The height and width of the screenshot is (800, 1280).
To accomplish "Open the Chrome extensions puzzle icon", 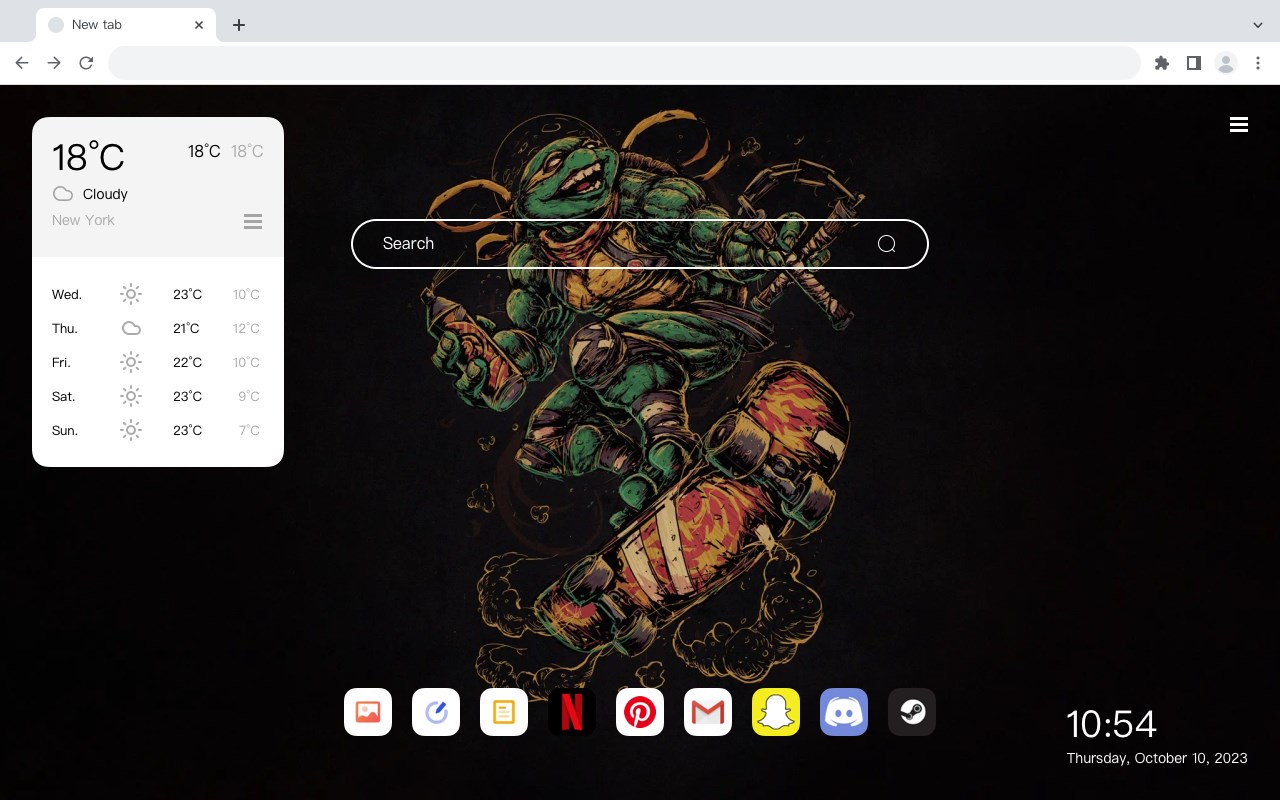I will coord(1161,63).
